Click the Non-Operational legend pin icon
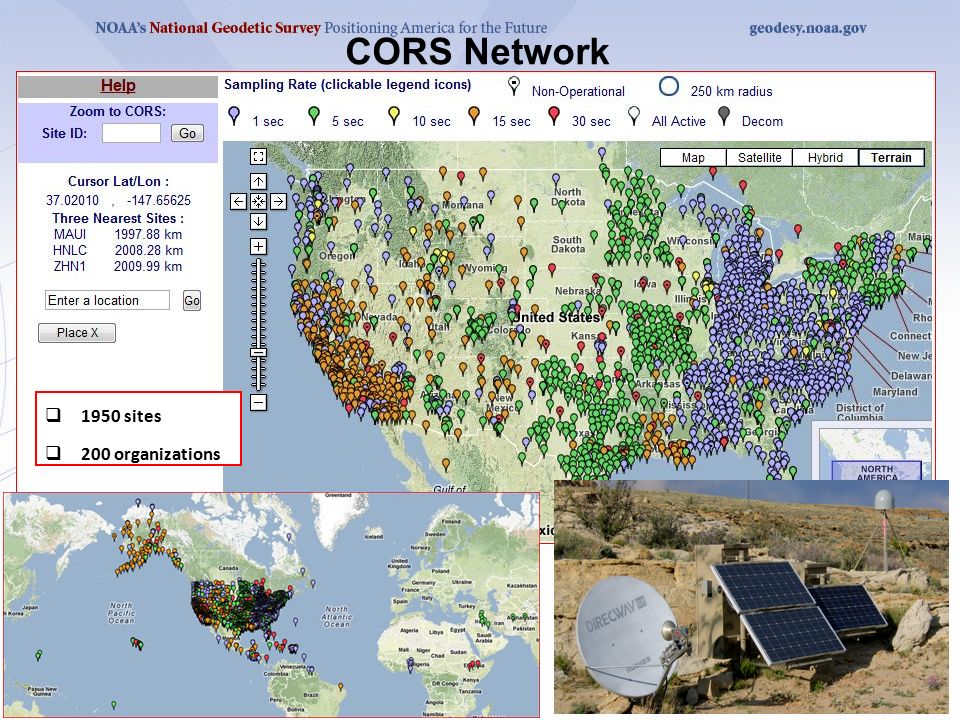This screenshot has width=960, height=720. pyautogui.click(x=514, y=86)
